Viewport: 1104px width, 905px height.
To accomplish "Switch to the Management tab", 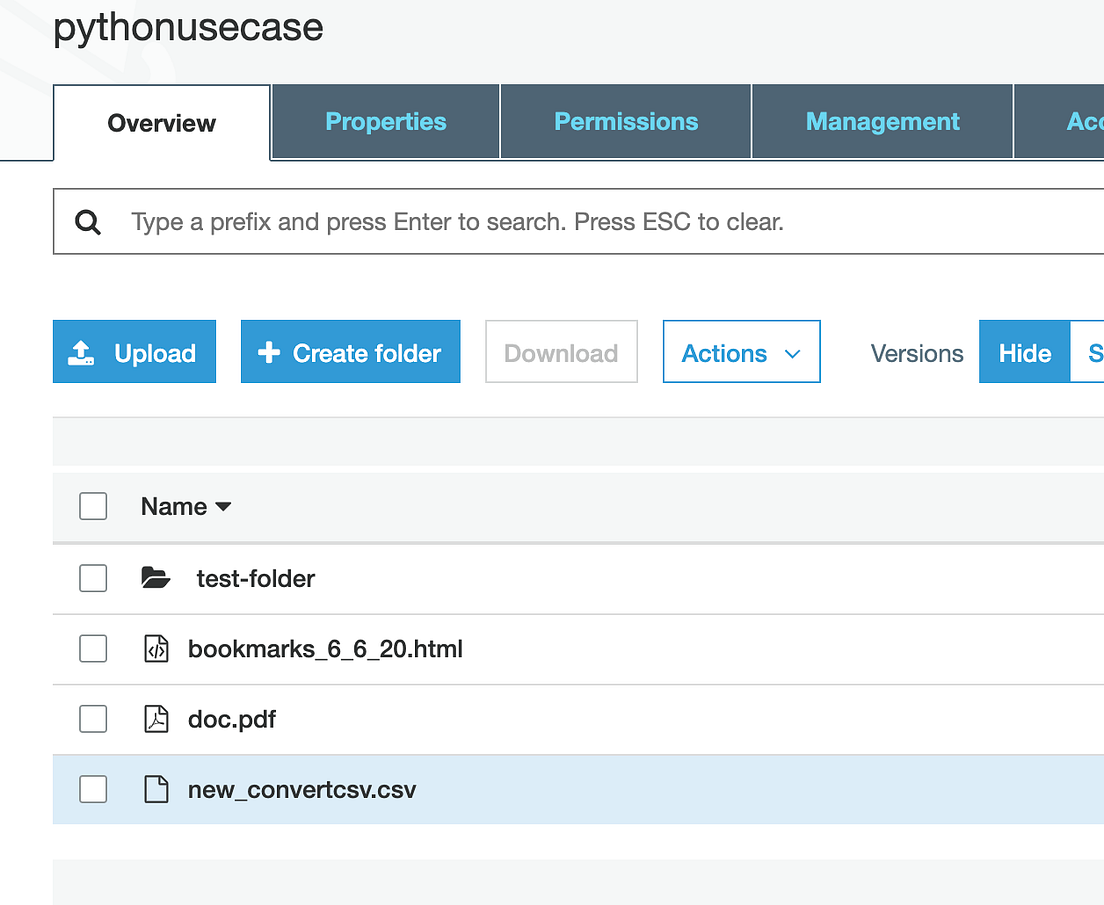I will 881,121.
